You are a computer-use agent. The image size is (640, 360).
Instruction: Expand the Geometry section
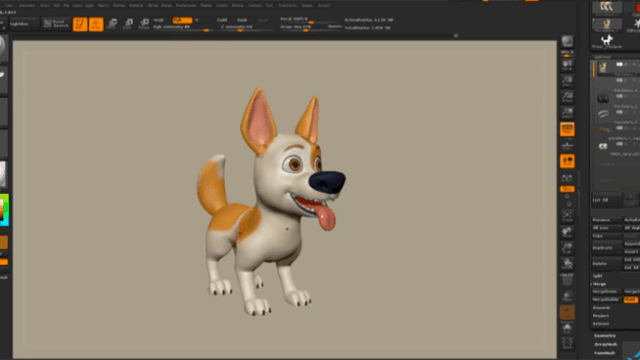point(605,336)
